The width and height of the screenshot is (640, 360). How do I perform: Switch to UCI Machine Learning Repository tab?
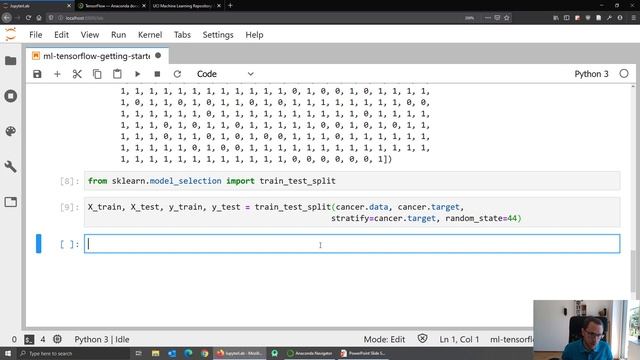pos(182,6)
